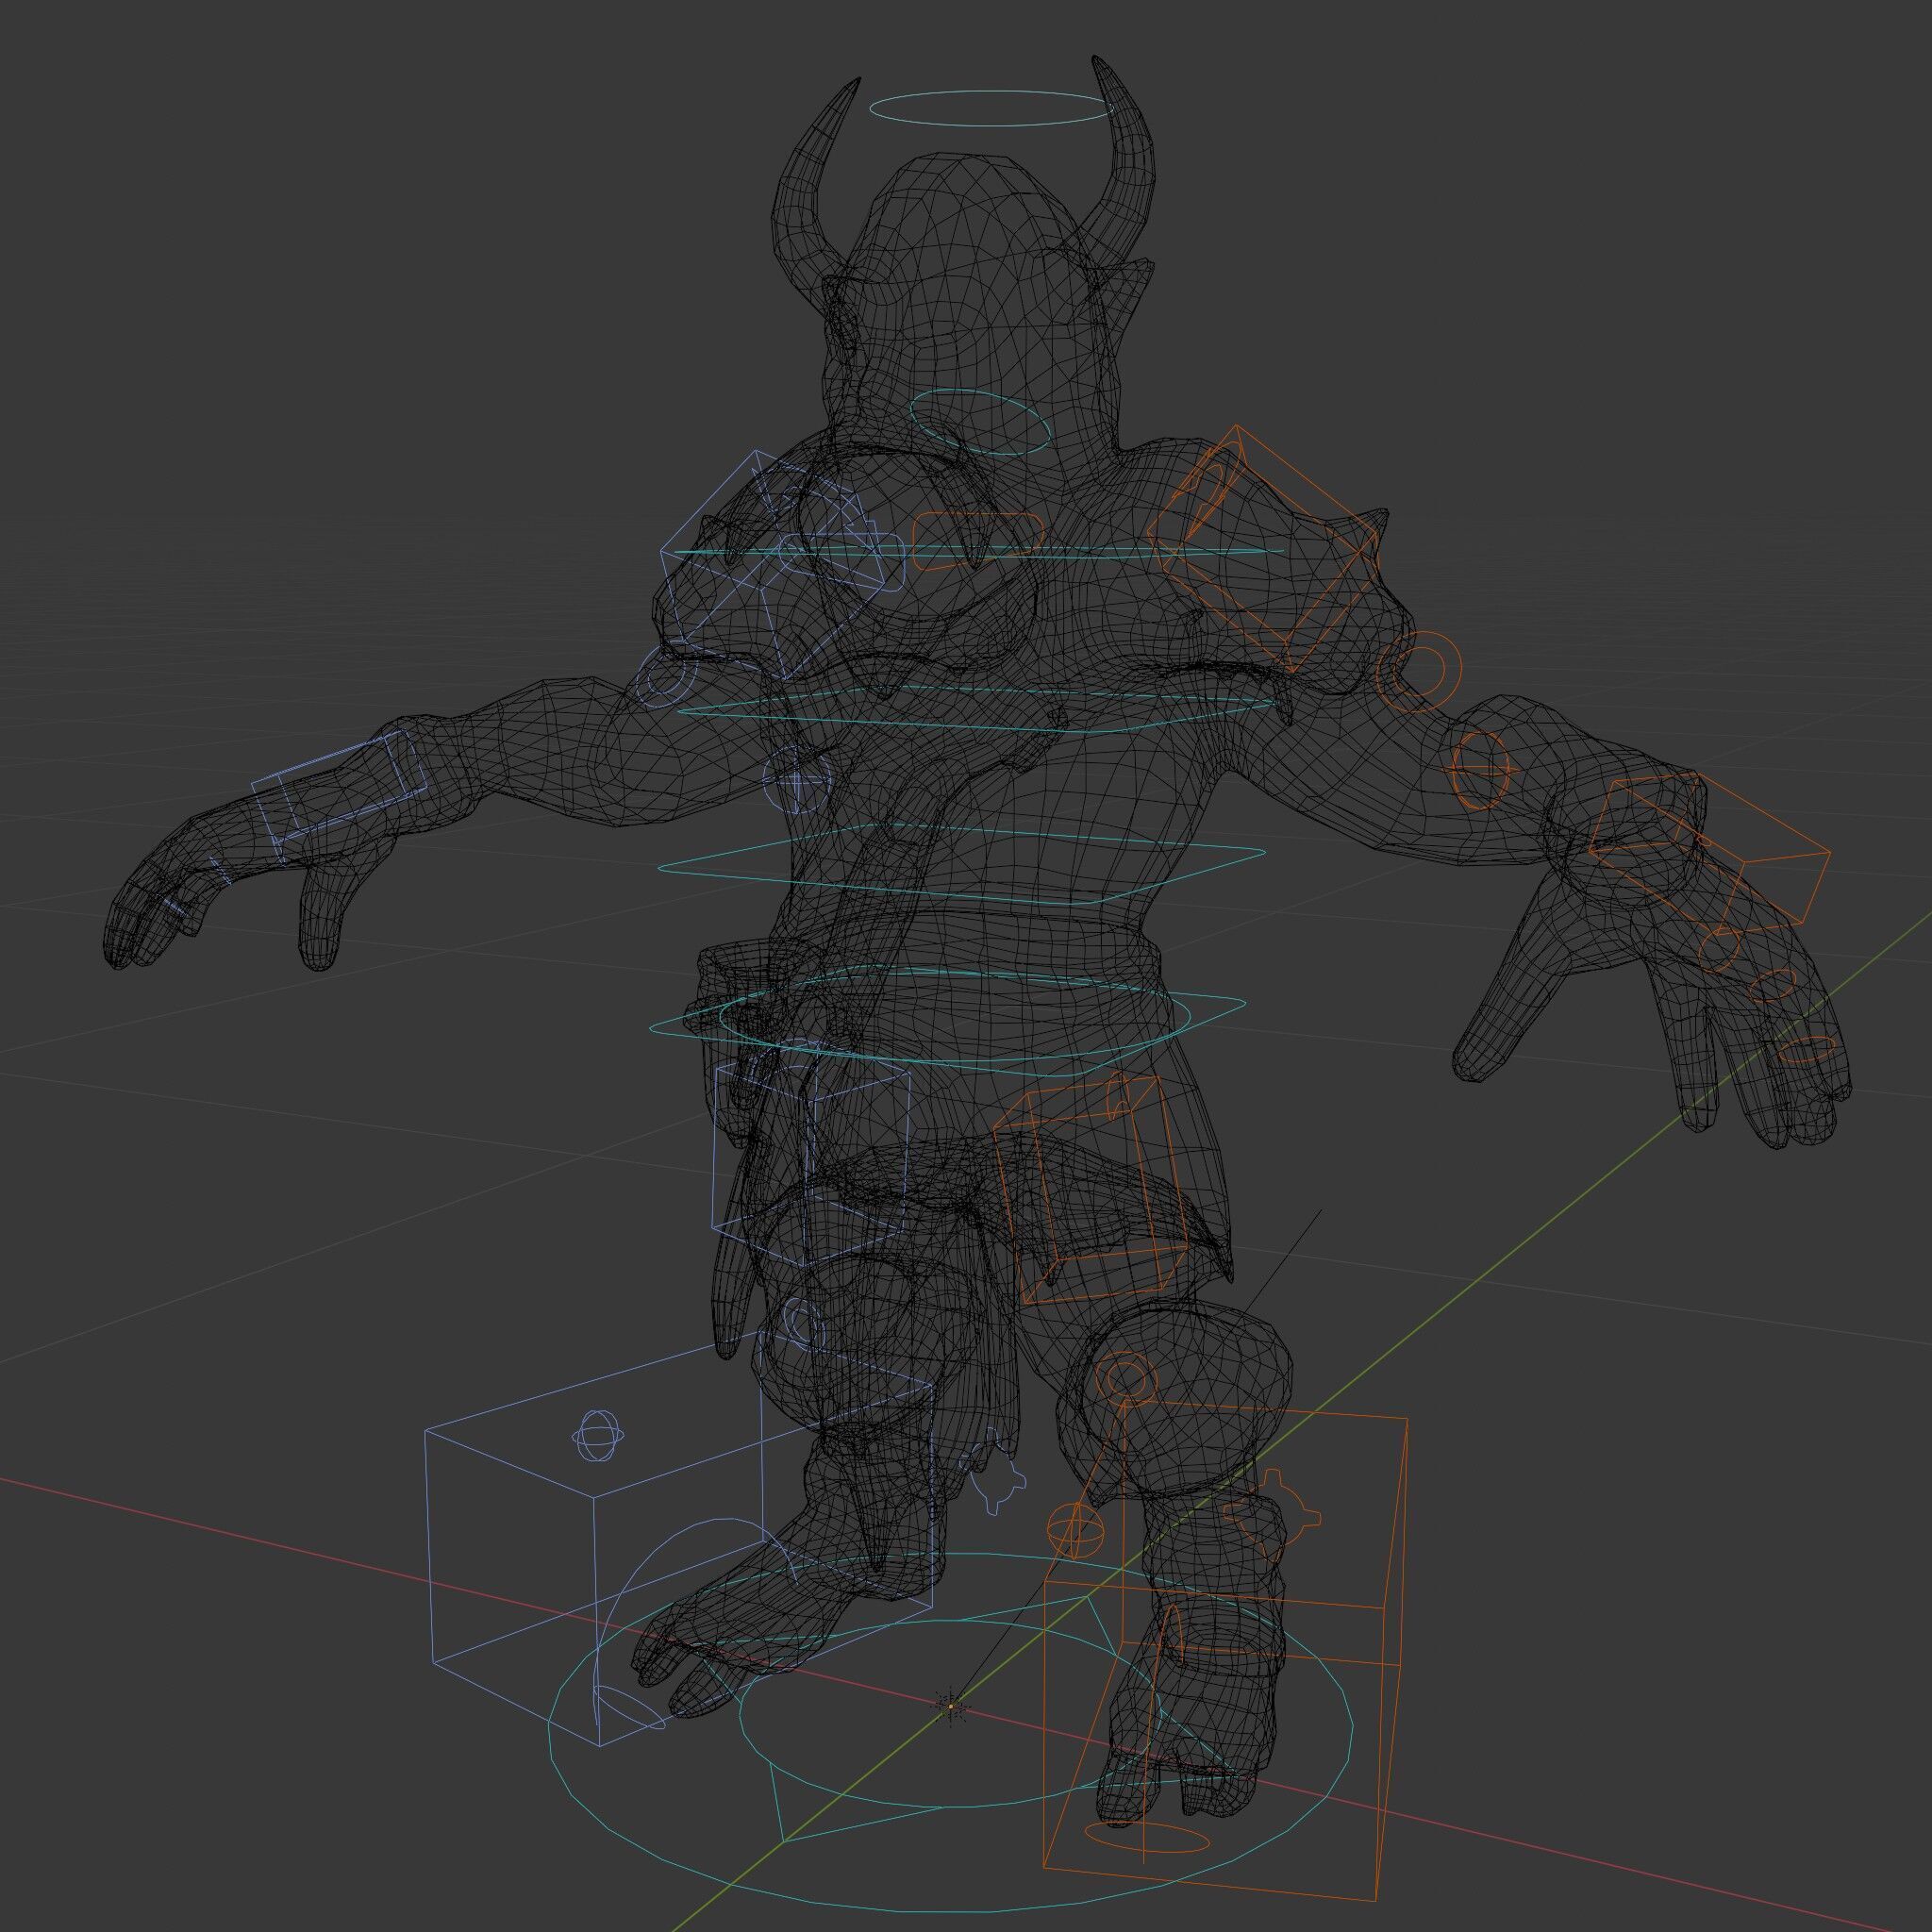The height and width of the screenshot is (1932, 1932).
Task: Click the small blue ellipse beside the toes
Action: [628, 1707]
